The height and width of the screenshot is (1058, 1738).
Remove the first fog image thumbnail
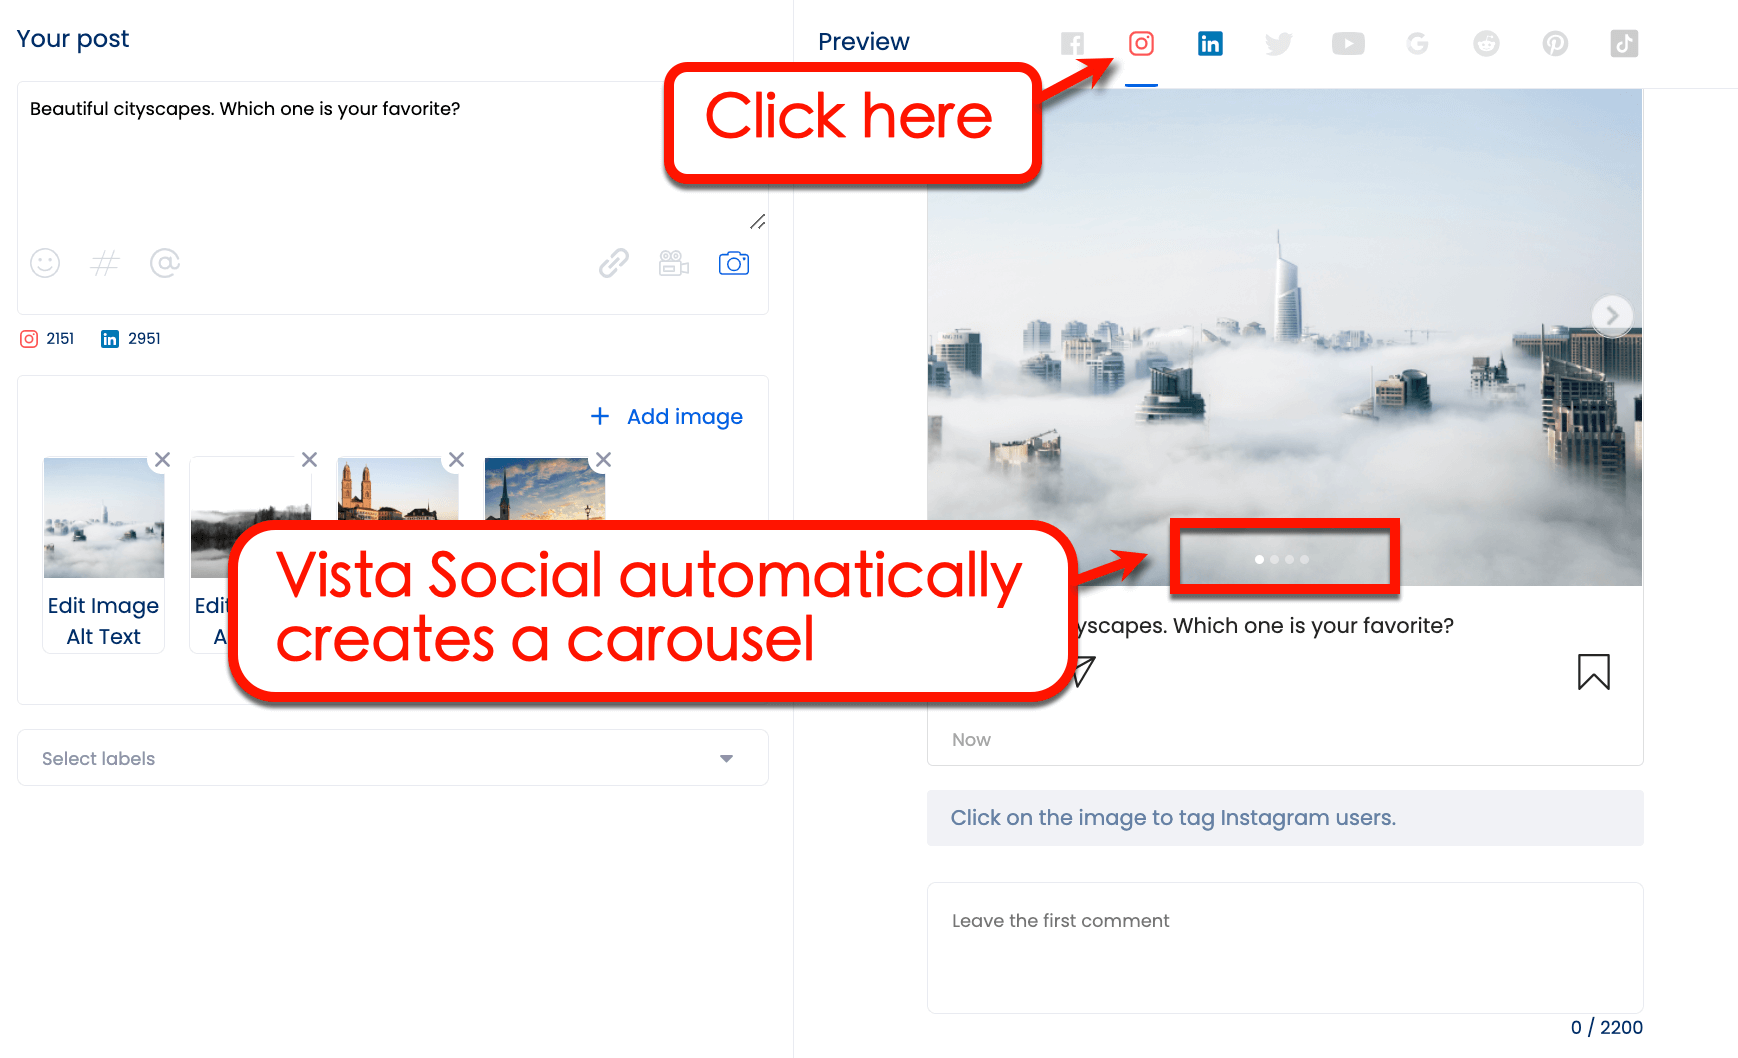[163, 459]
